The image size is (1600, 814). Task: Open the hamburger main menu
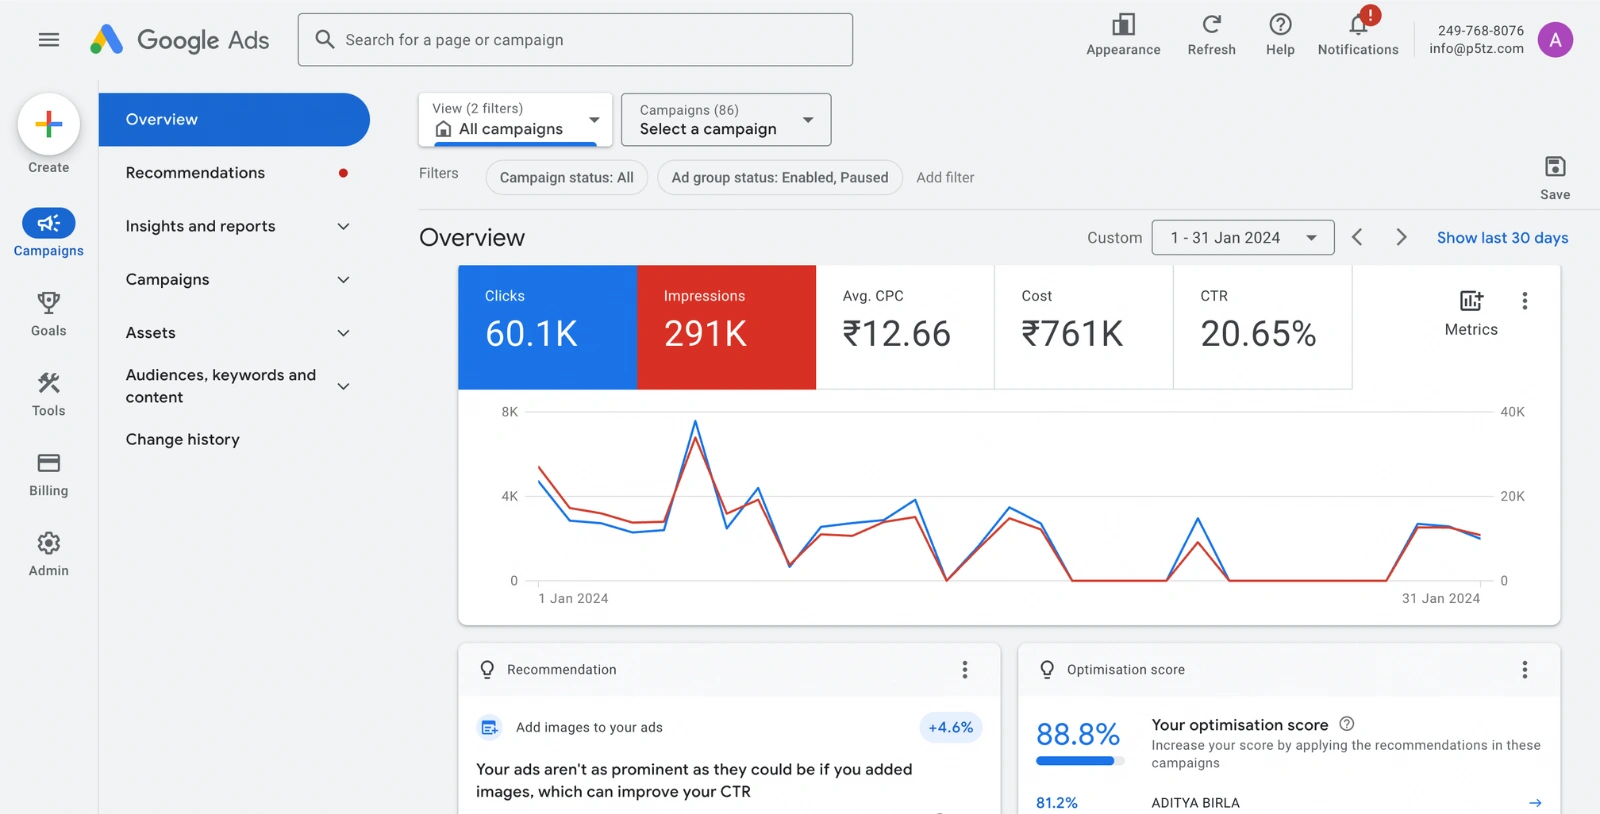click(49, 40)
